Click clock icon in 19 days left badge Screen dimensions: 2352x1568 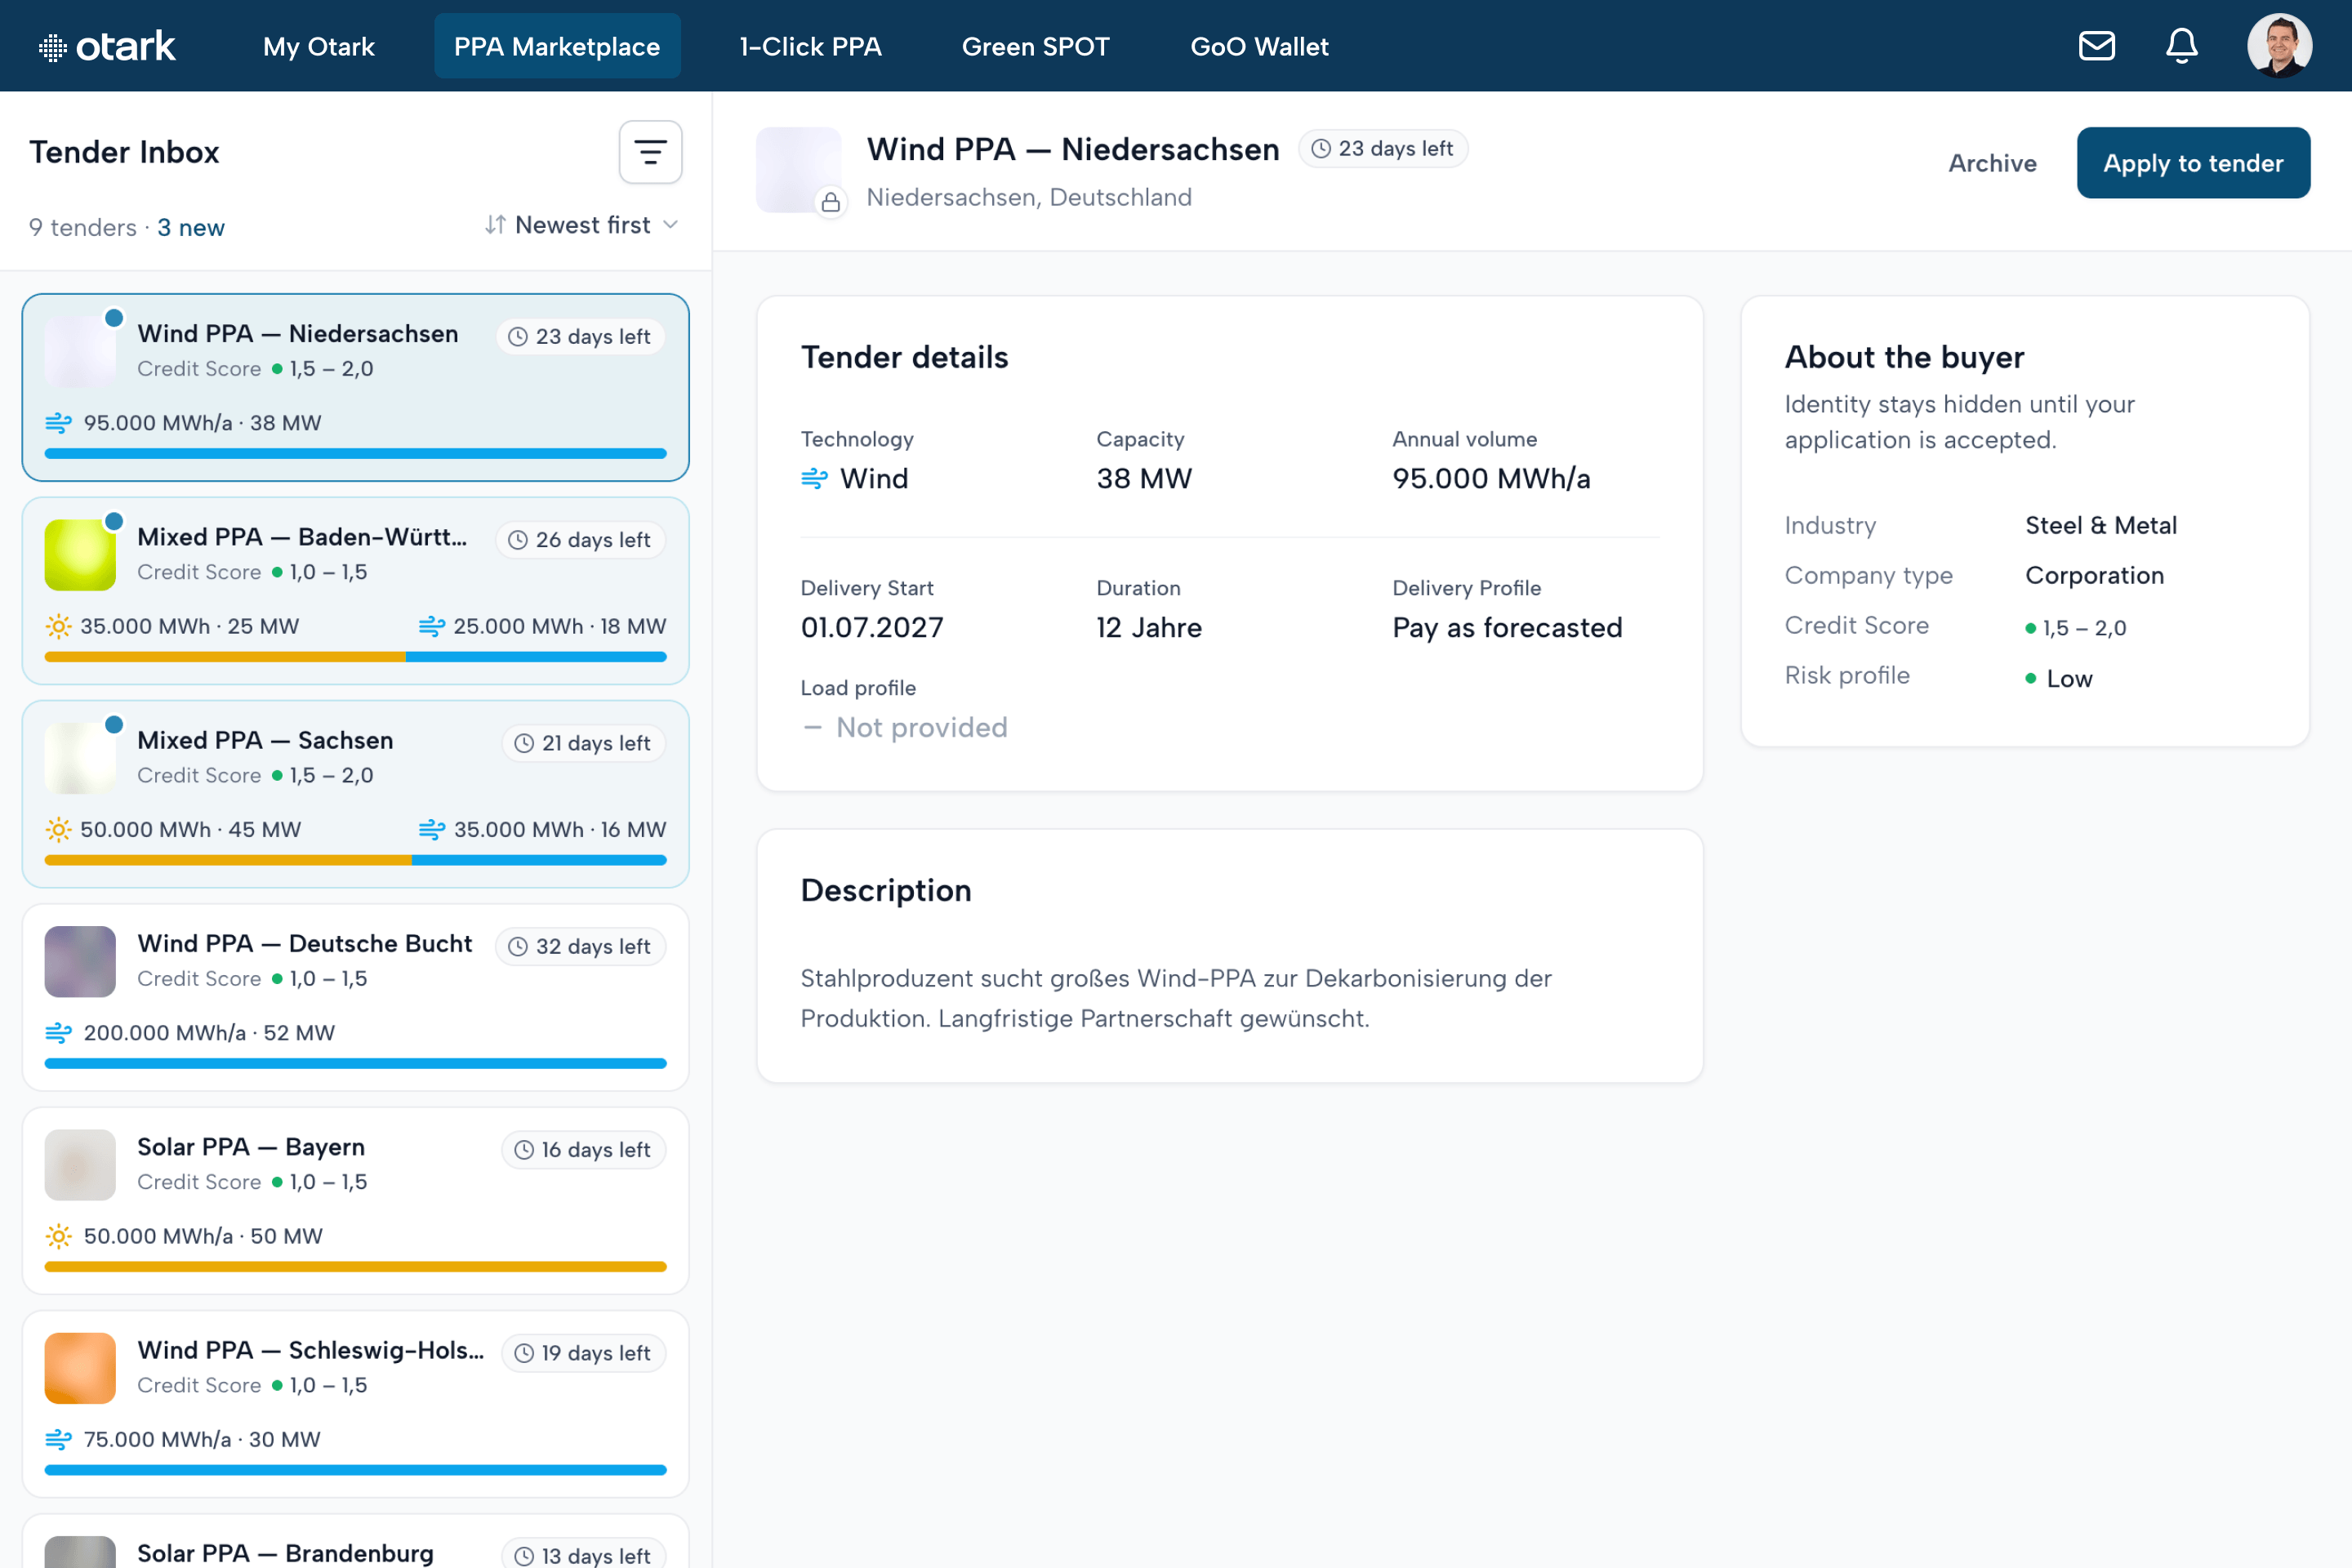click(x=524, y=1353)
